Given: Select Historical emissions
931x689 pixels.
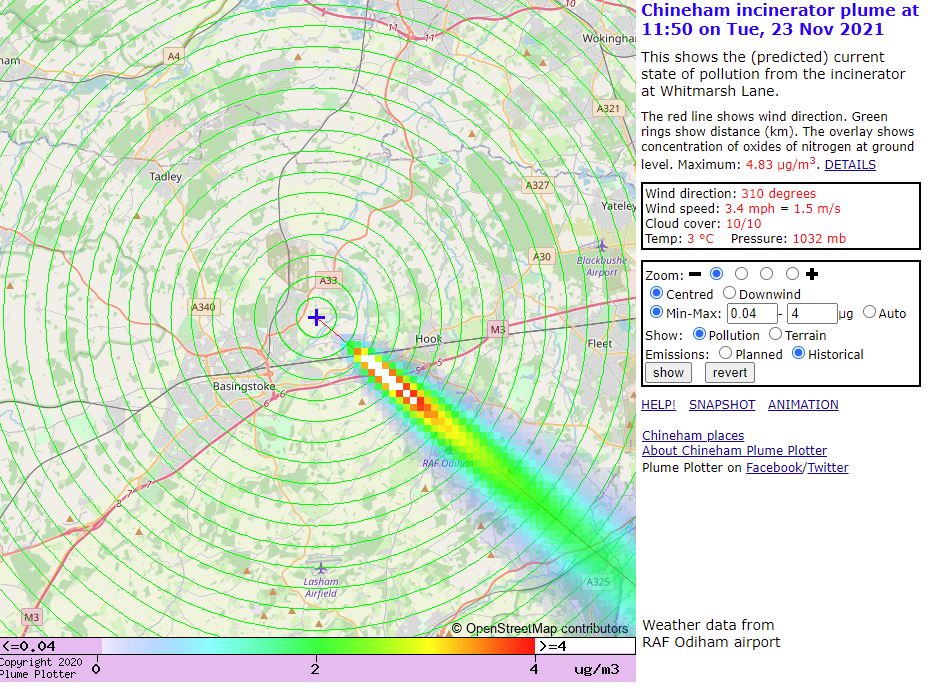Looking at the screenshot, I should [799, 353].
